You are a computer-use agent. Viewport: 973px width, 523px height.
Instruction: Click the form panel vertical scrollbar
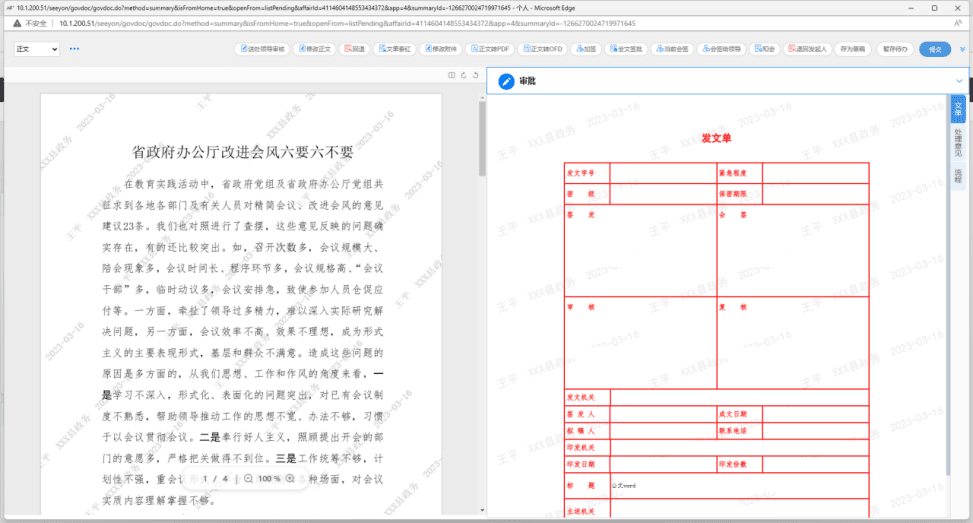948,285
